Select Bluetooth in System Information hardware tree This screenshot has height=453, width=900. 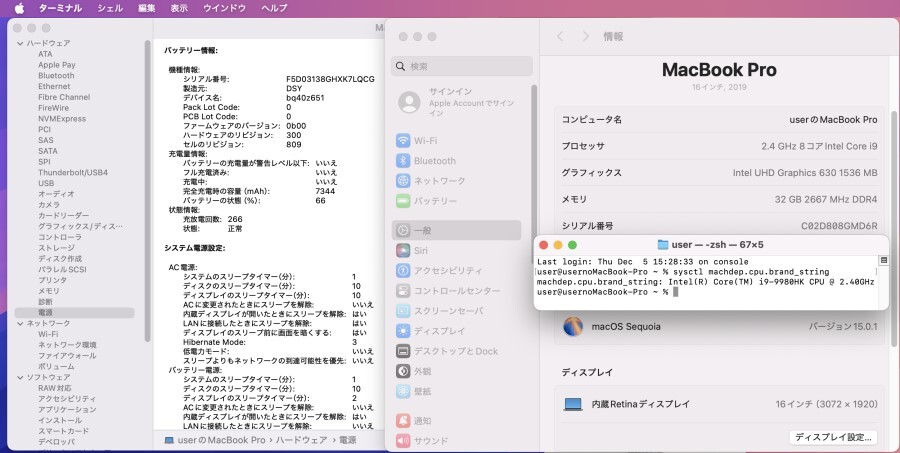(x=56, y=76)
